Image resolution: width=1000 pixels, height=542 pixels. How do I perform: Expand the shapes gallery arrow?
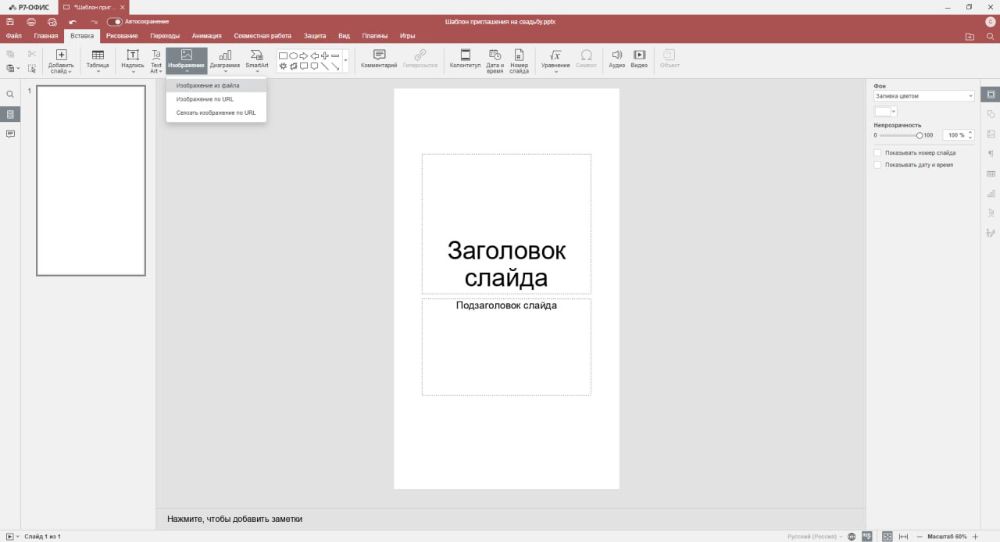pyautogui.click(x=346, y=61)
